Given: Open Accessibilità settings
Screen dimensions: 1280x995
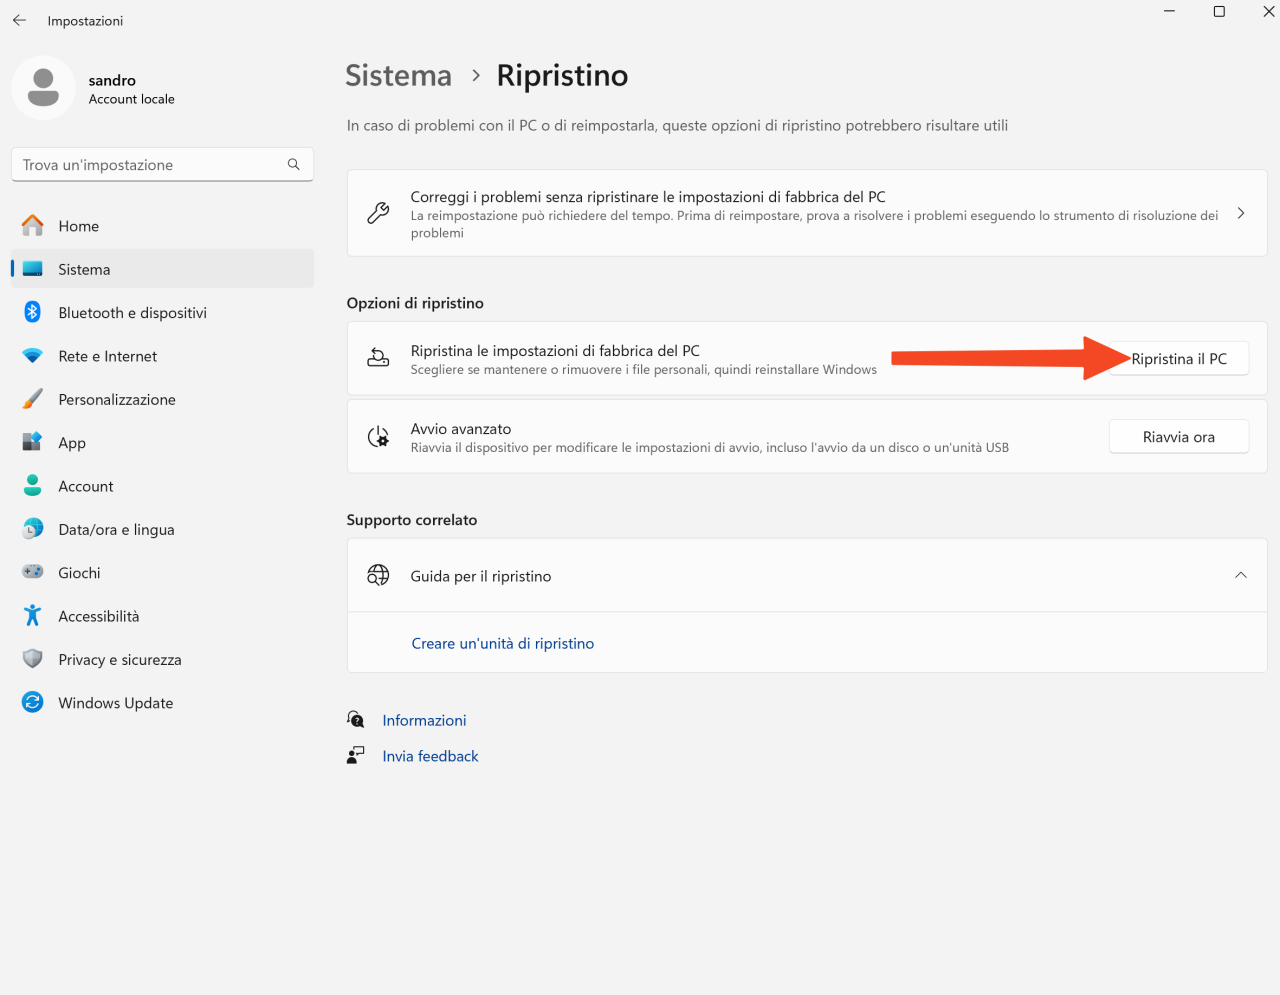Looking at the screenshot, I should pyautogui.click(x=162, y=616).
